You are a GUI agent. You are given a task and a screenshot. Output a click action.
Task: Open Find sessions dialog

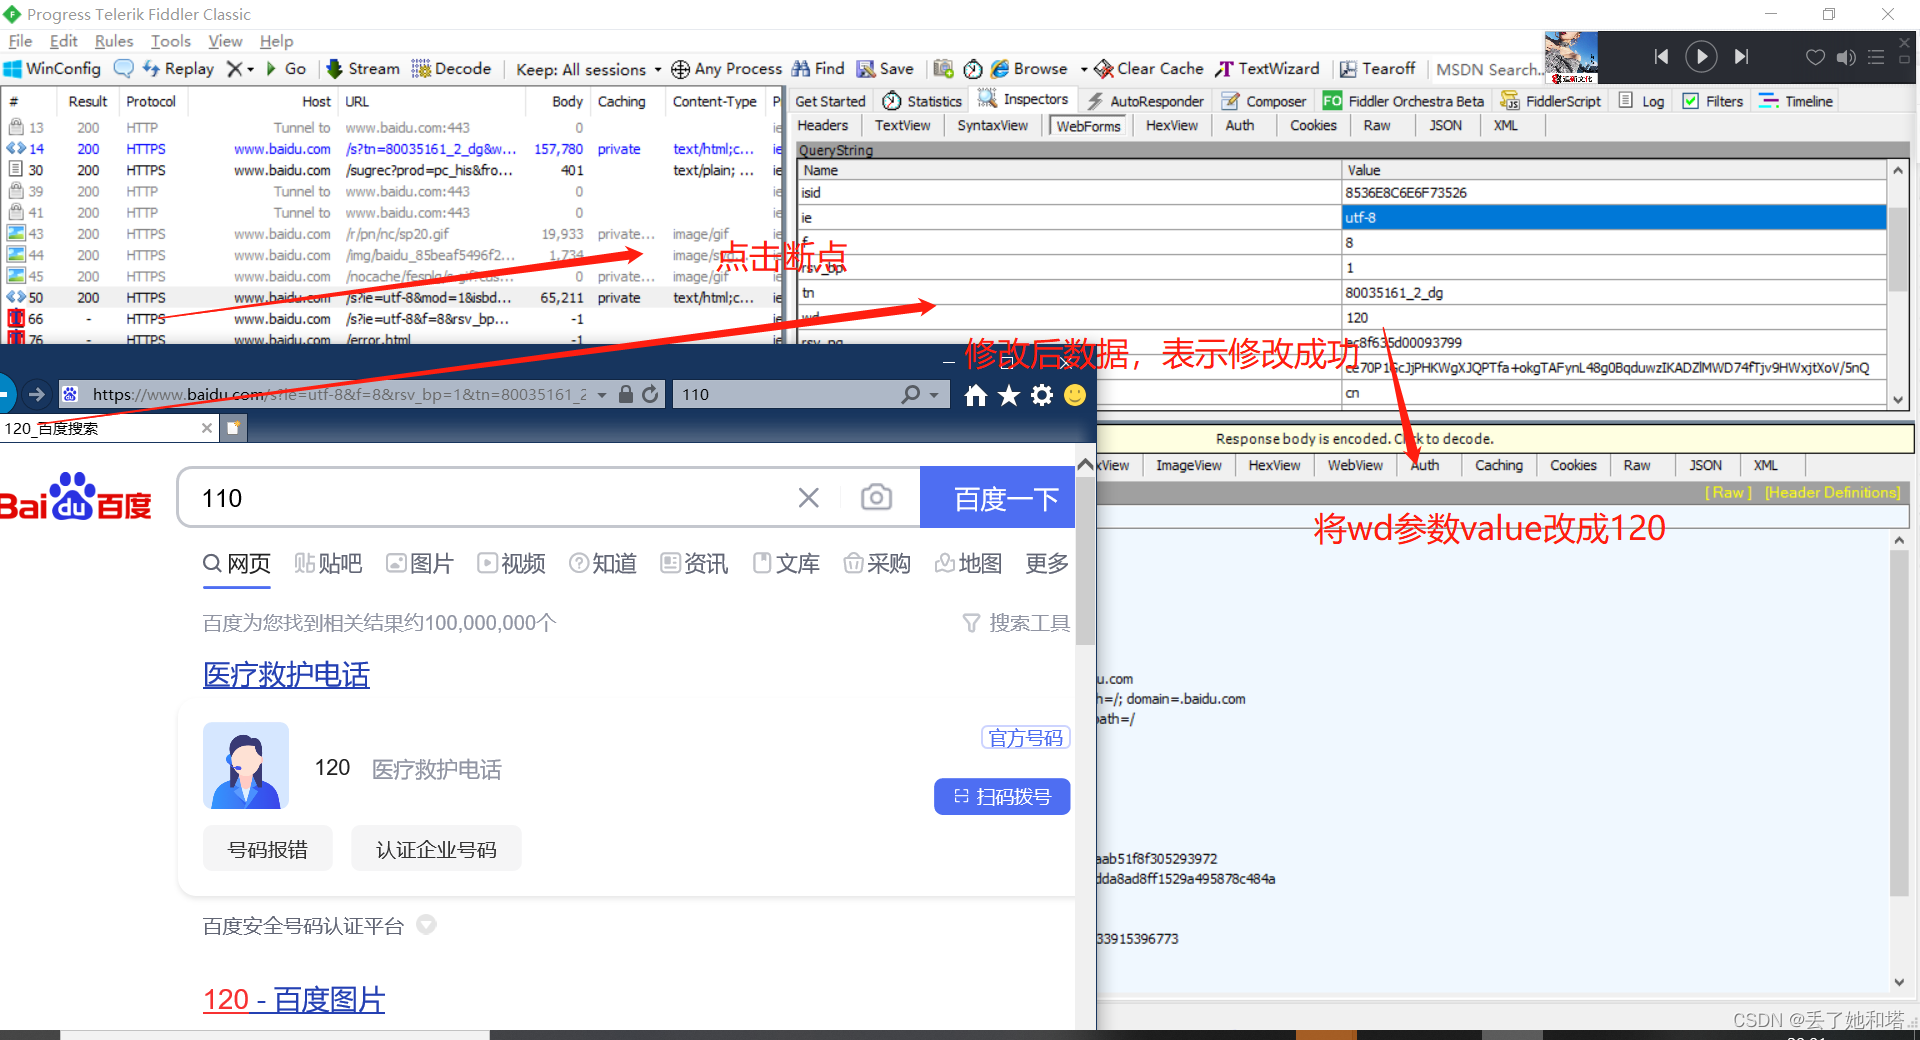(x=819, y=69)
